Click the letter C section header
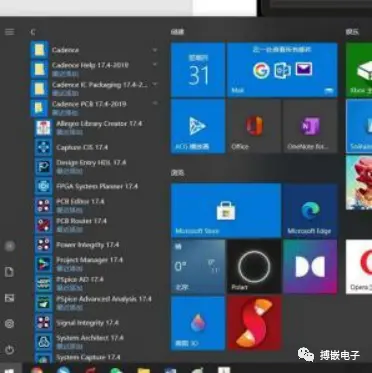The image size is (372, 373). [x=33, y=32]
